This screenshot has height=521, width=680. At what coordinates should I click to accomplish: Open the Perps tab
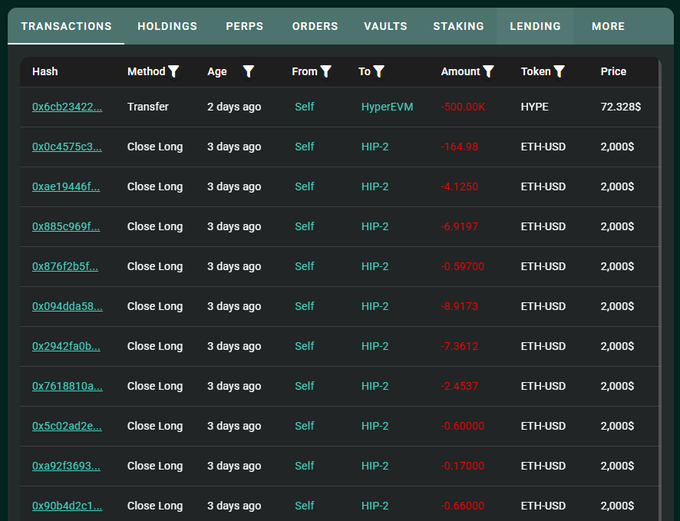coord(245,26)
